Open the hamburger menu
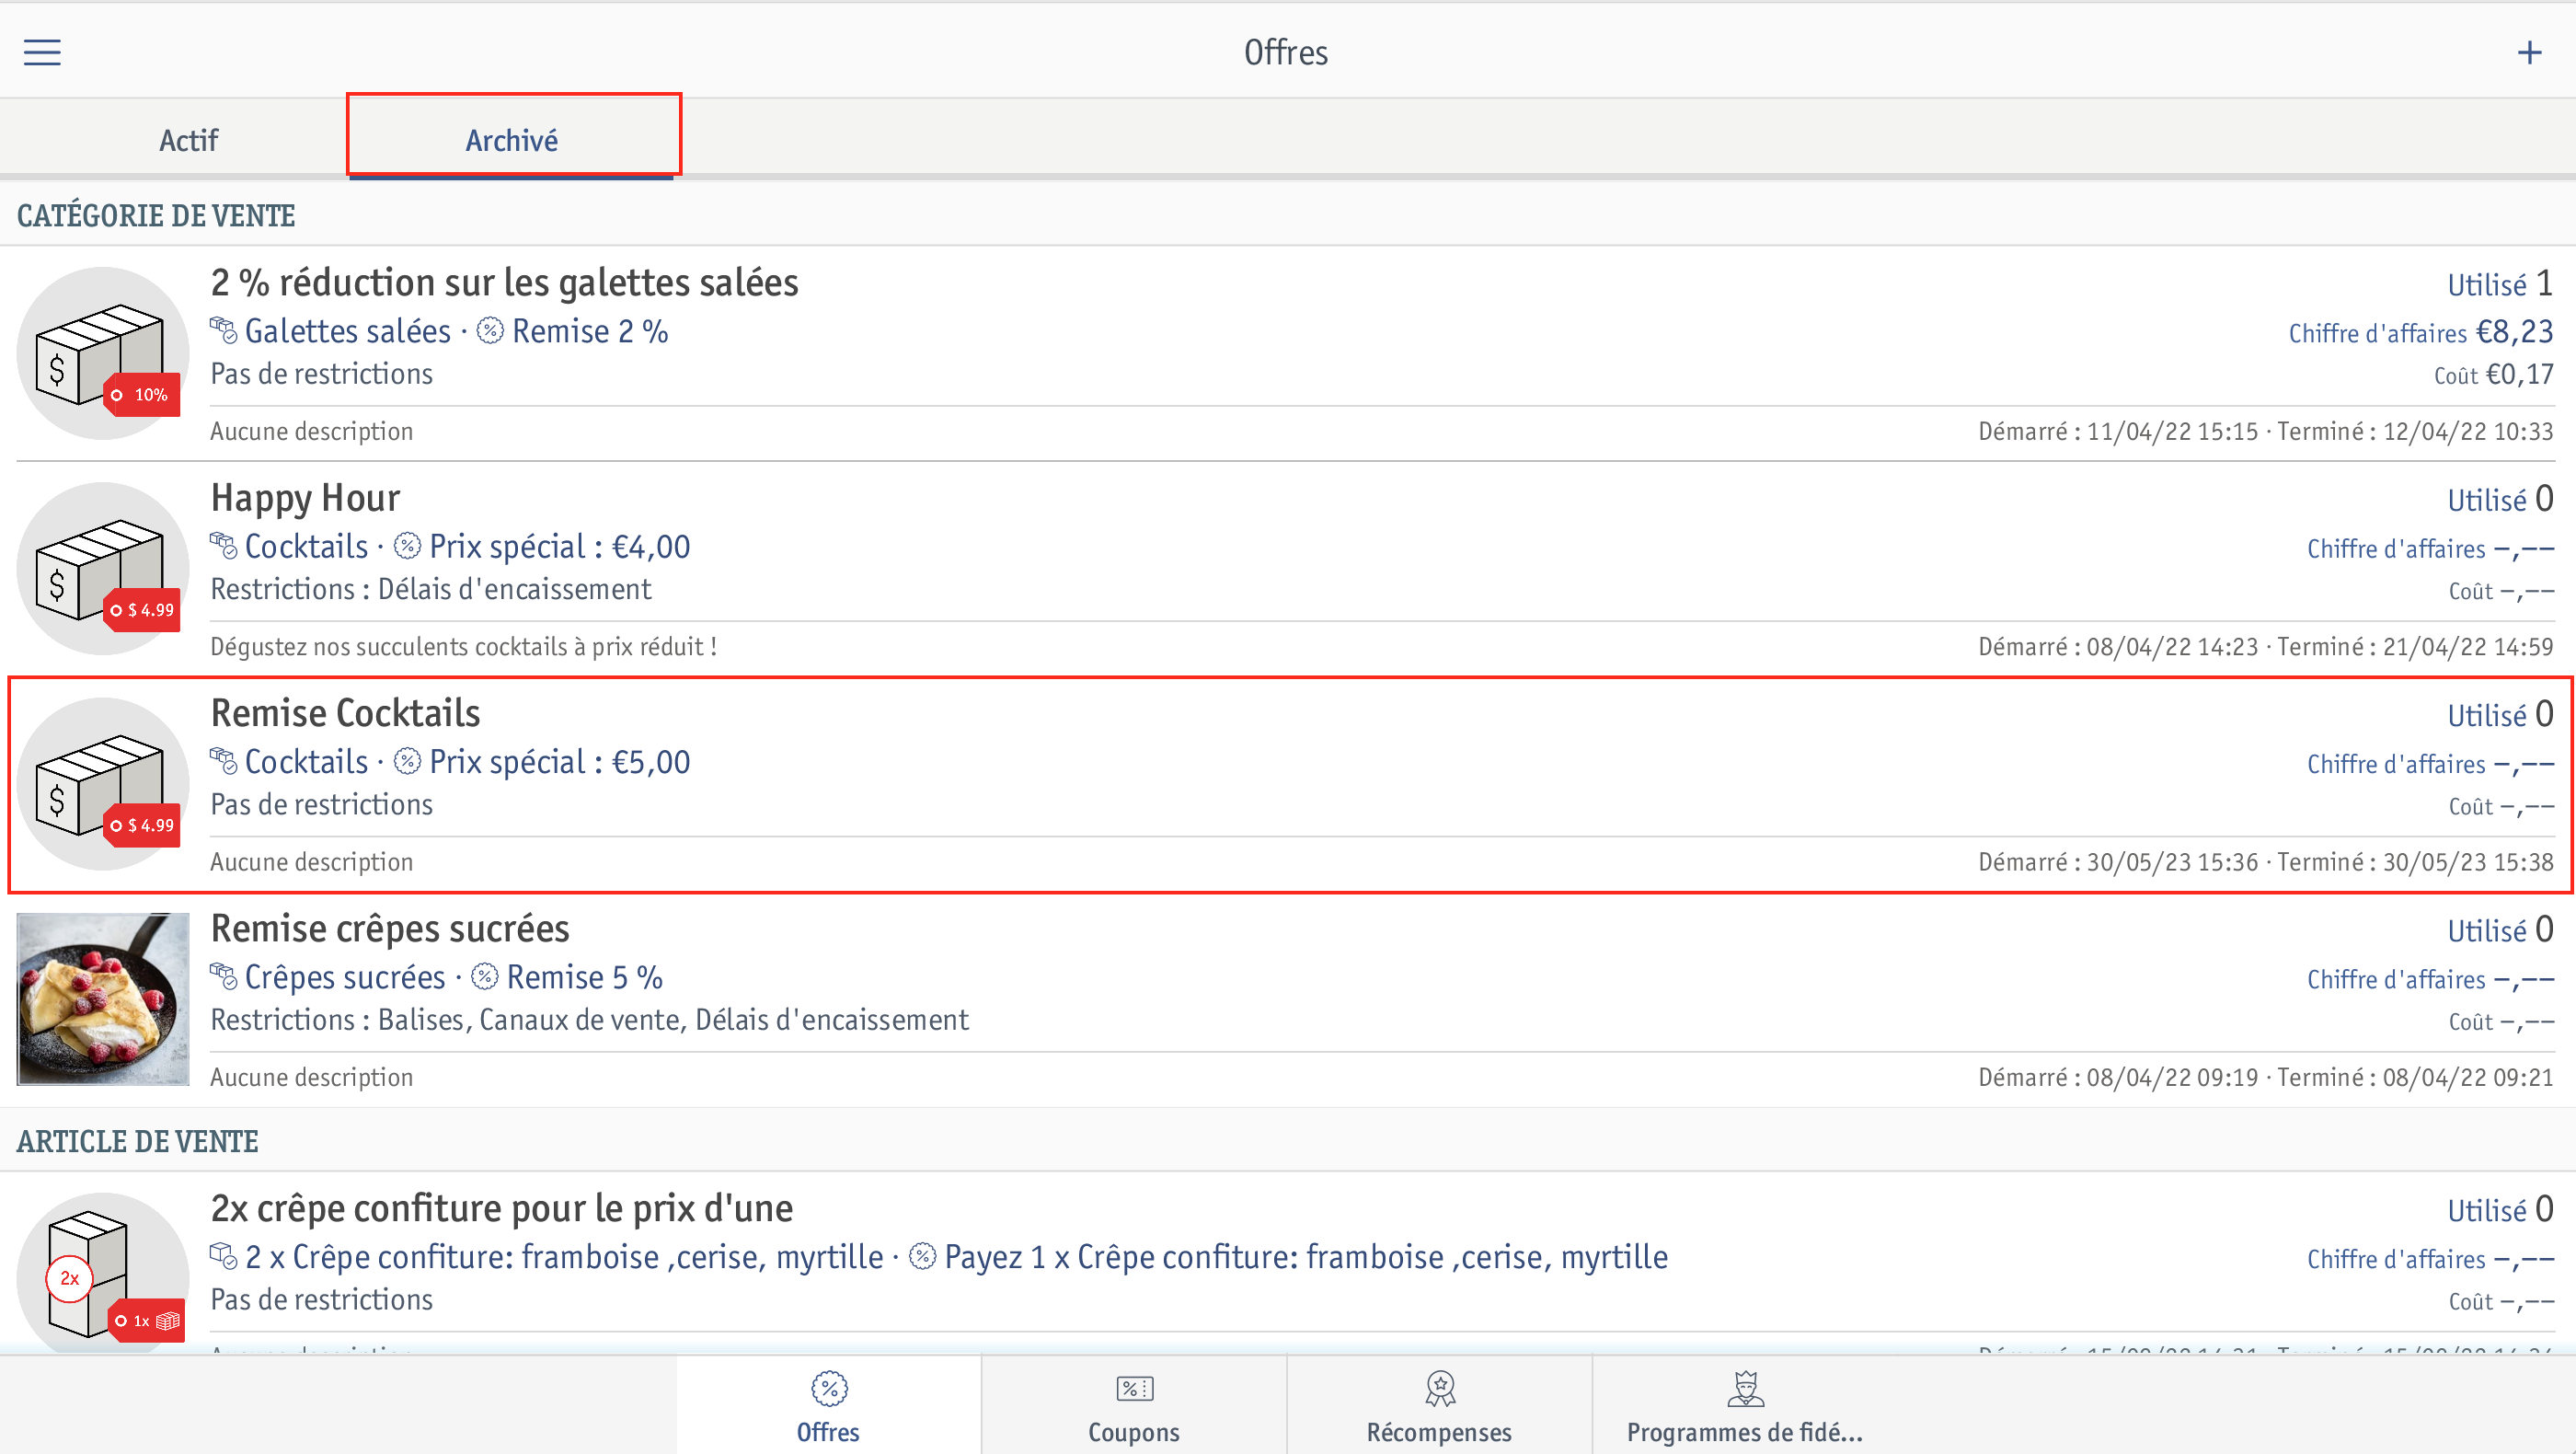This screenshot has height=1454, width=2576. pos(42,52)
